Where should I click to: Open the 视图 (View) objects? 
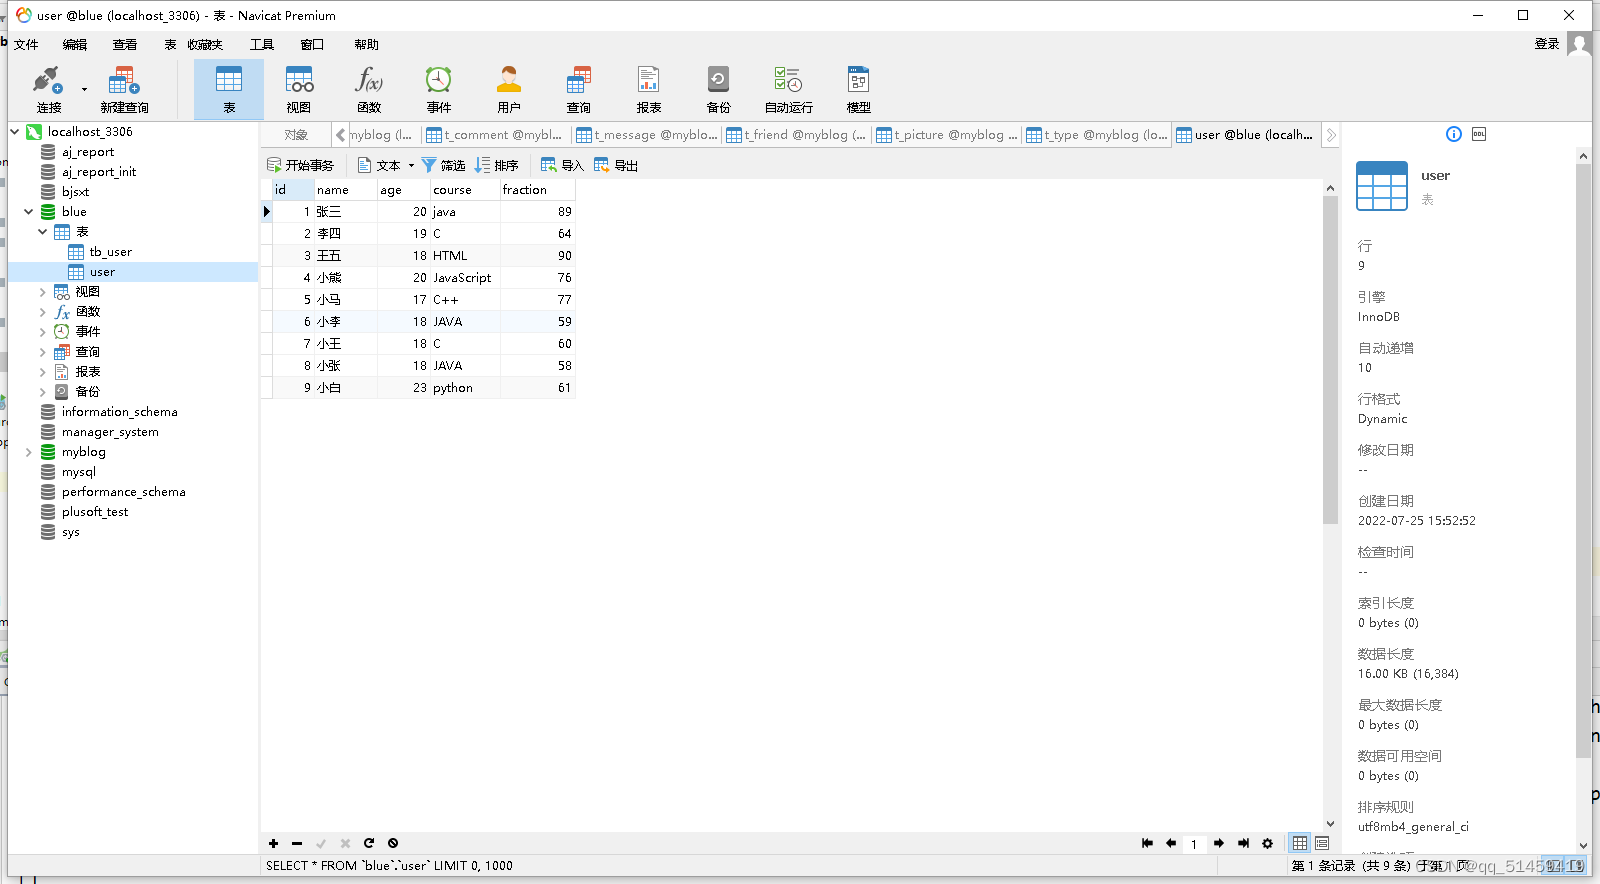pos(299,89)
